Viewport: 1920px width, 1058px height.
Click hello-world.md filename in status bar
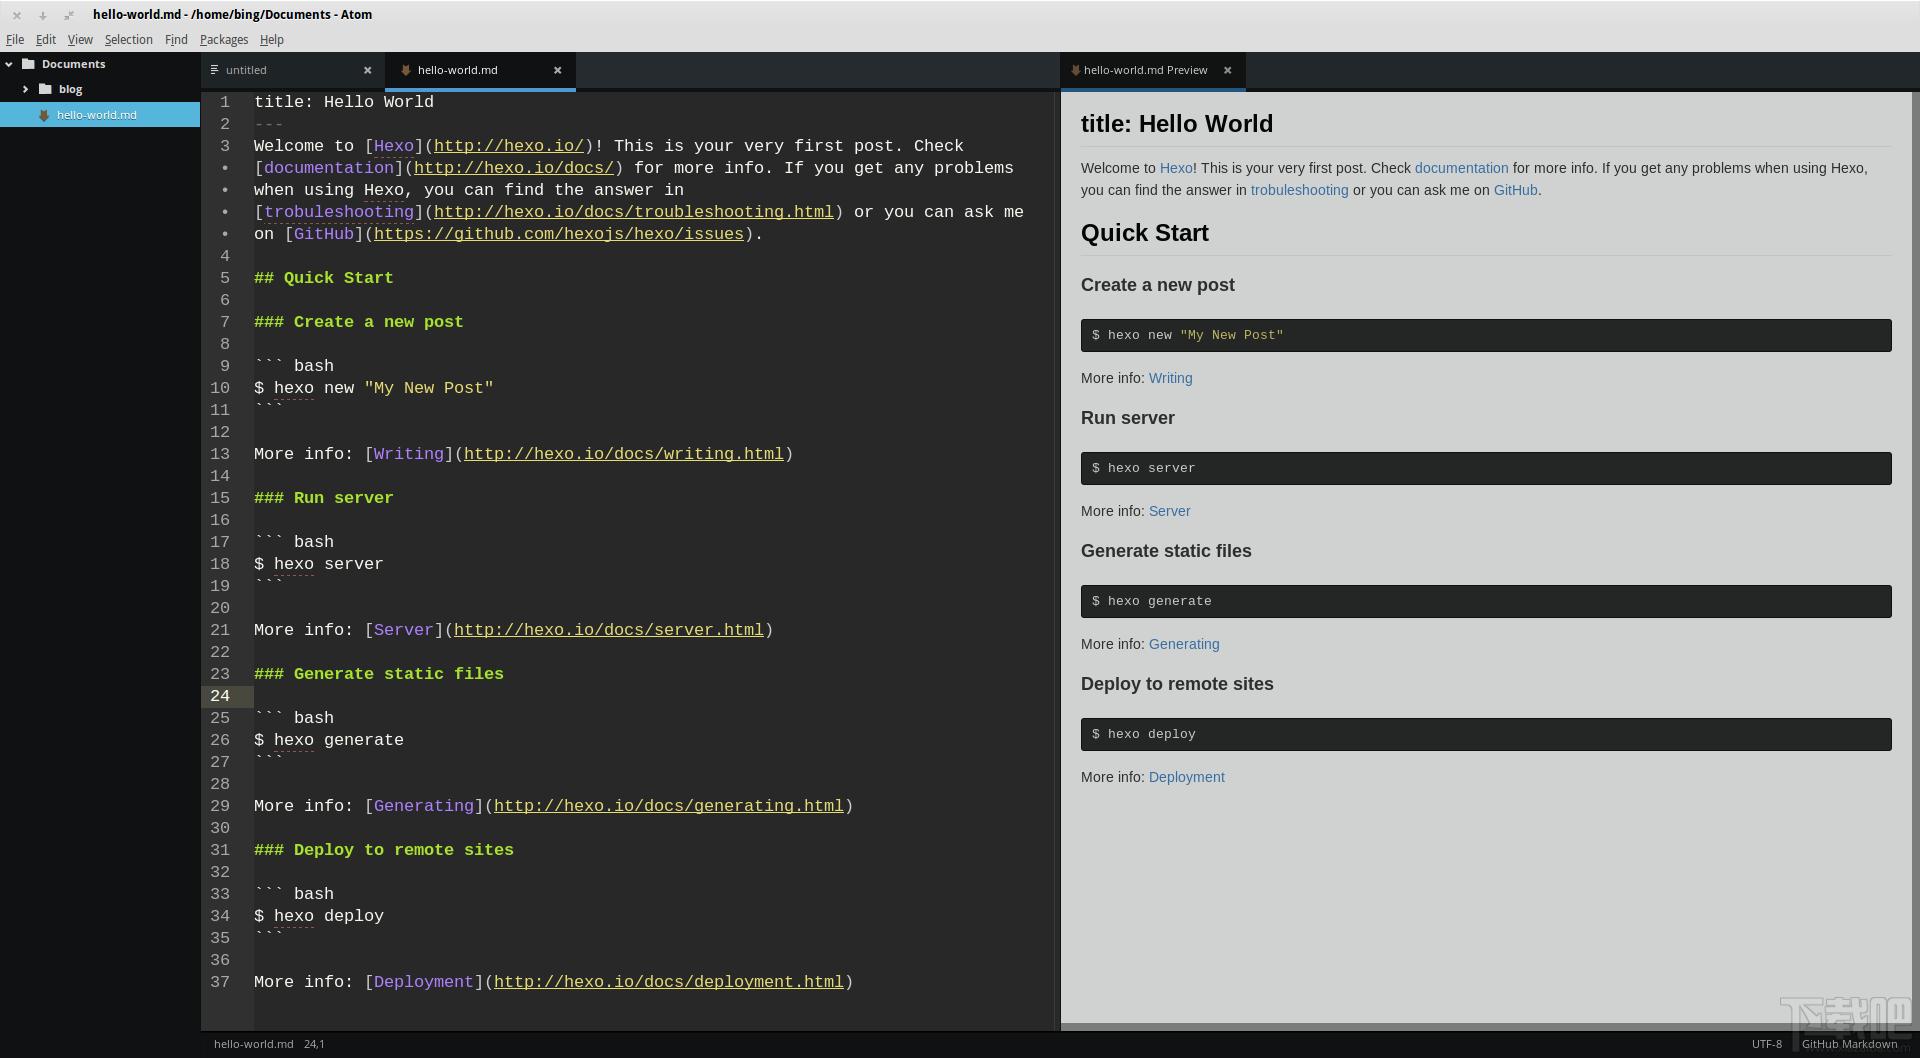tap(253, 1044)
